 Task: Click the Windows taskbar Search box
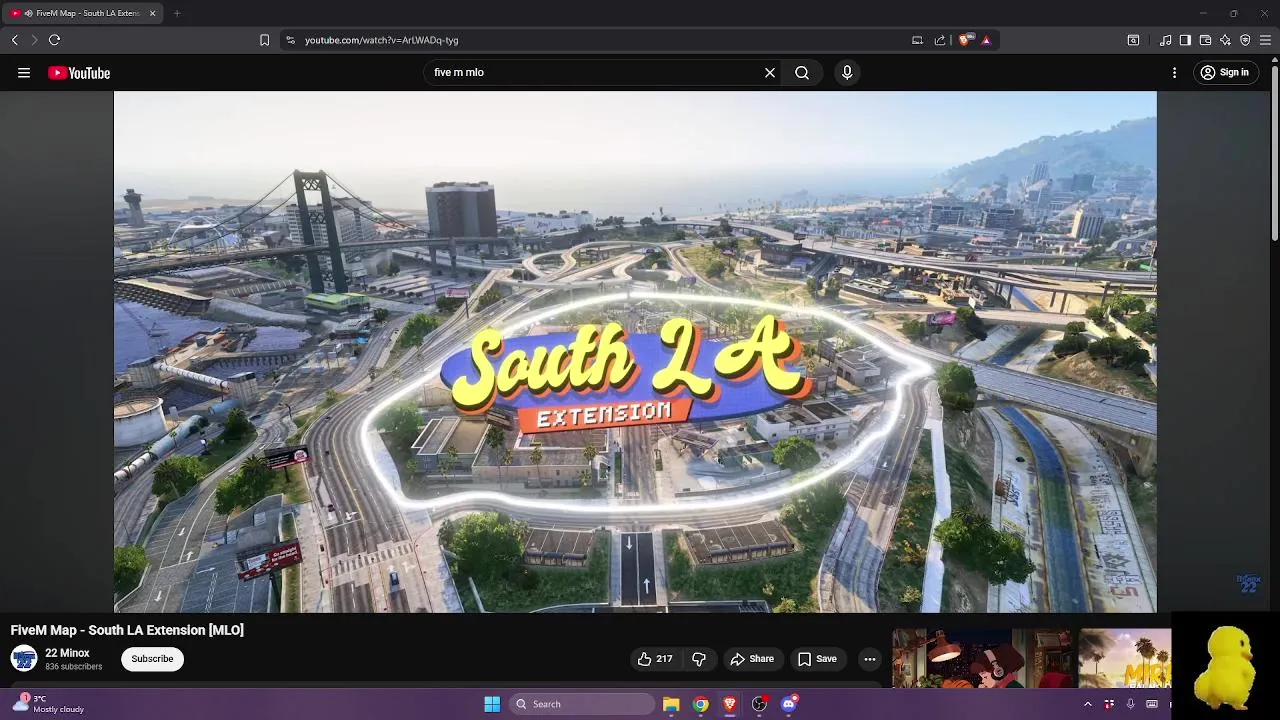[583, 704]
